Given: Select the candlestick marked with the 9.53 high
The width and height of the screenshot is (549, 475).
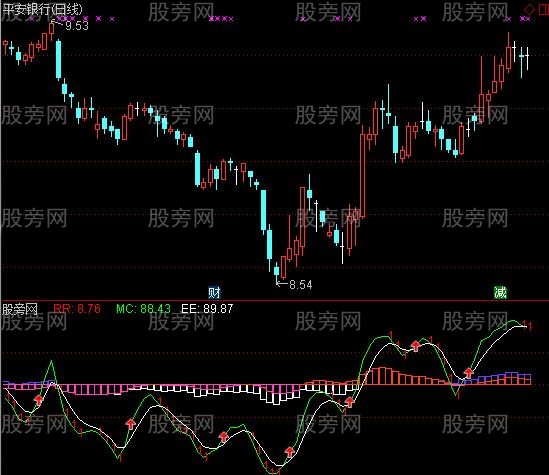Looking at the screenshot, I should pyautogui.click(x=52, y=30).
